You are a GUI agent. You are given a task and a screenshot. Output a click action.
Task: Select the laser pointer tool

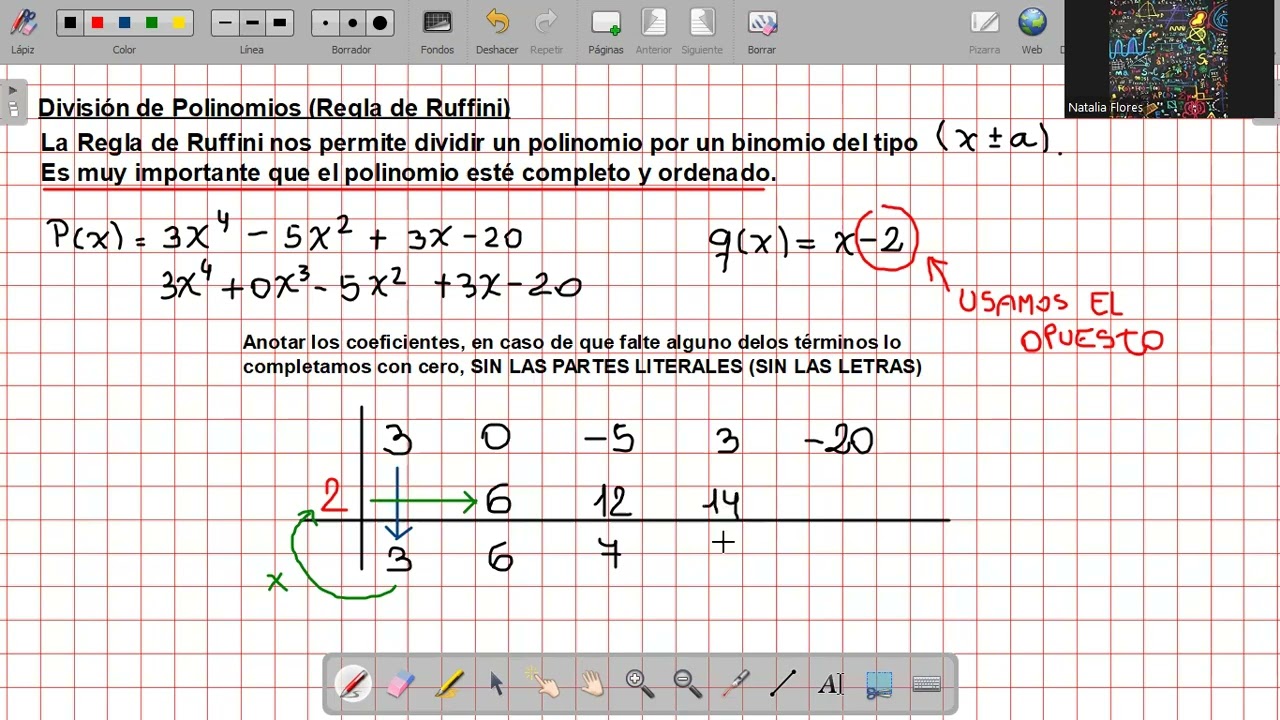click(736, 684)
